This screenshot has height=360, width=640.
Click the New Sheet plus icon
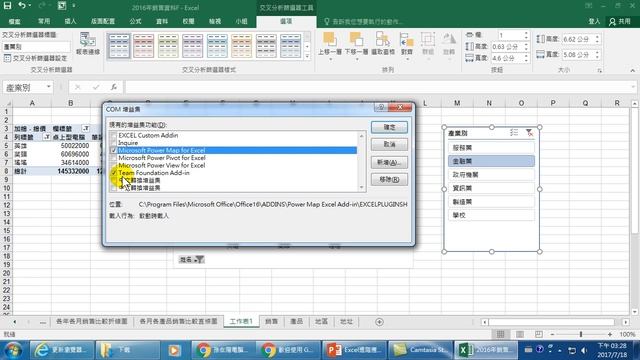379,322
